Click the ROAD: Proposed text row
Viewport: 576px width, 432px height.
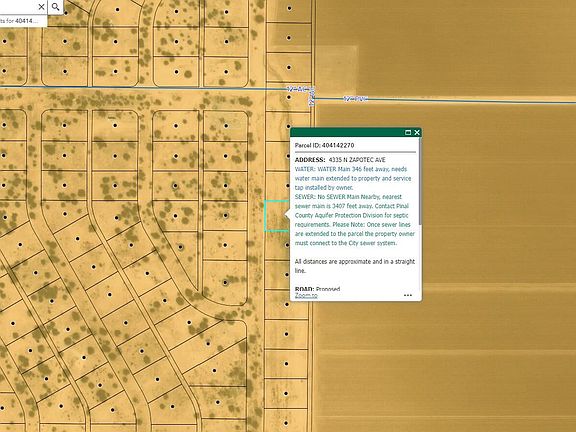click(317, 289)
